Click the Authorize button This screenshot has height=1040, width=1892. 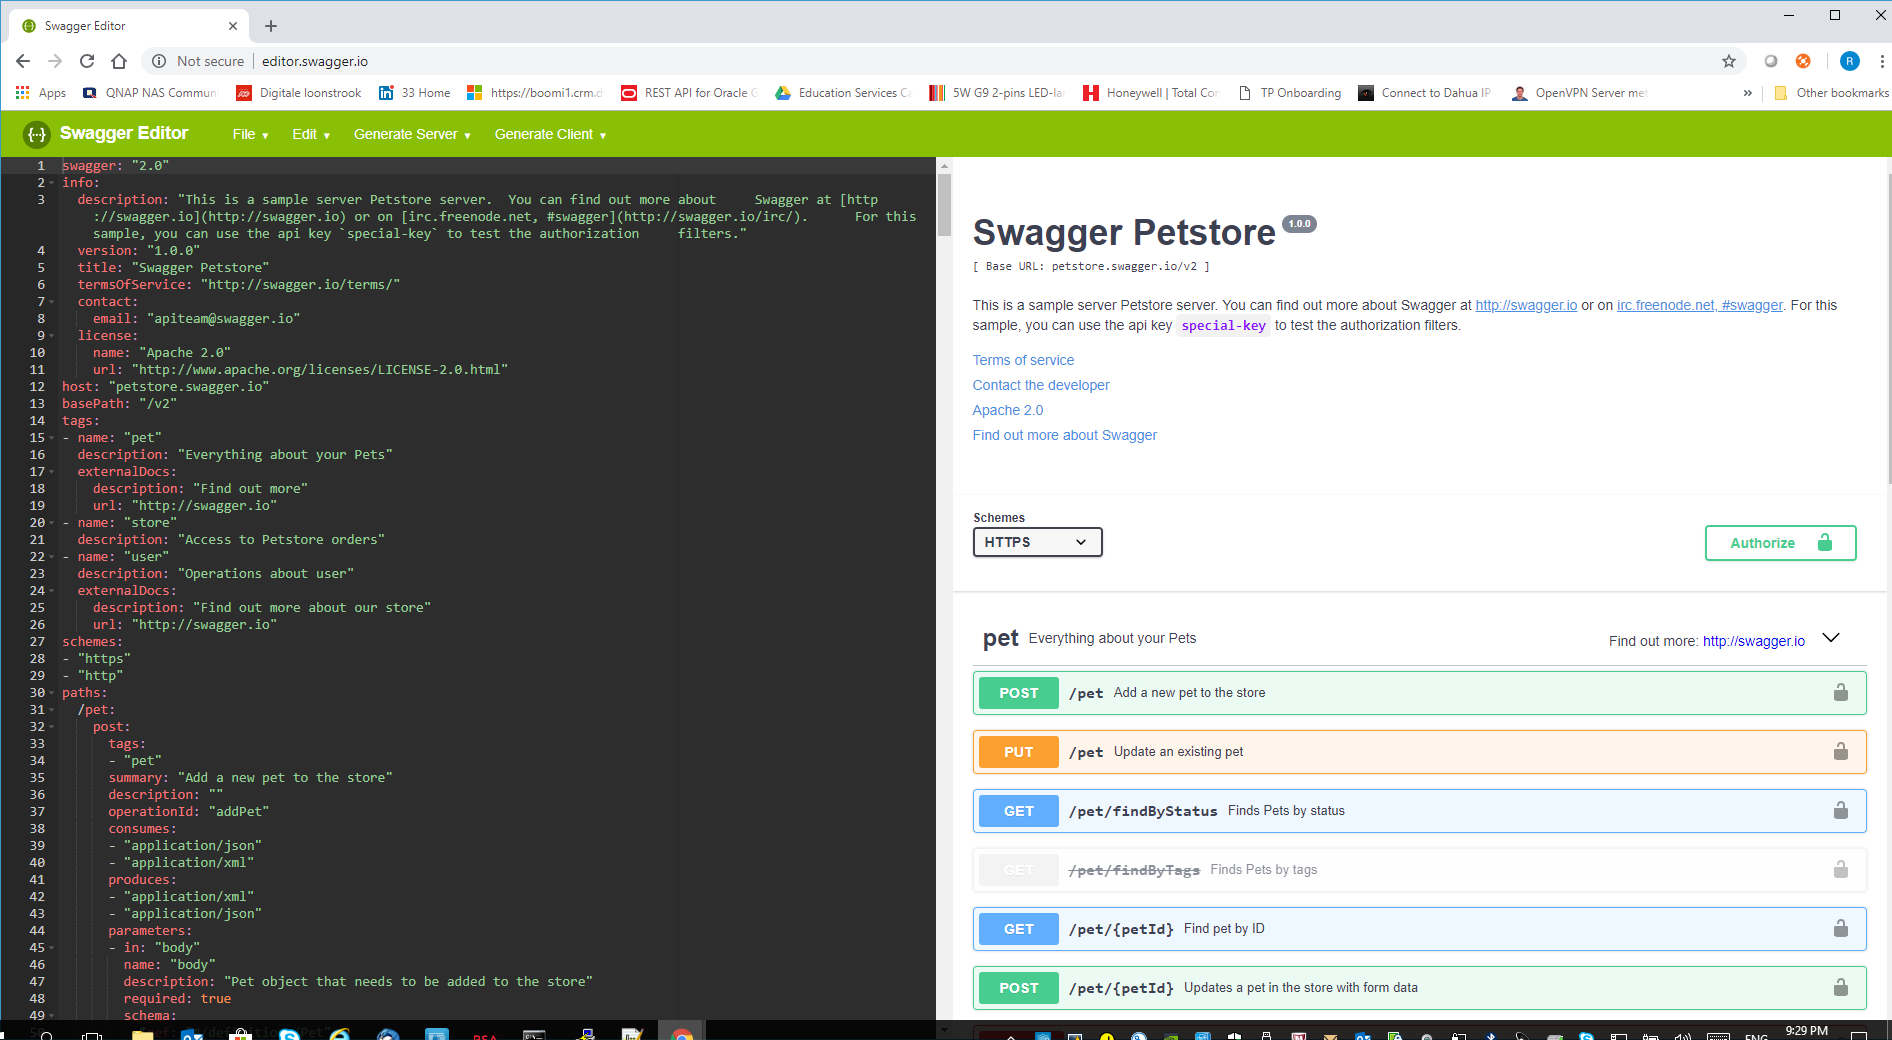tap(1780, 543)
